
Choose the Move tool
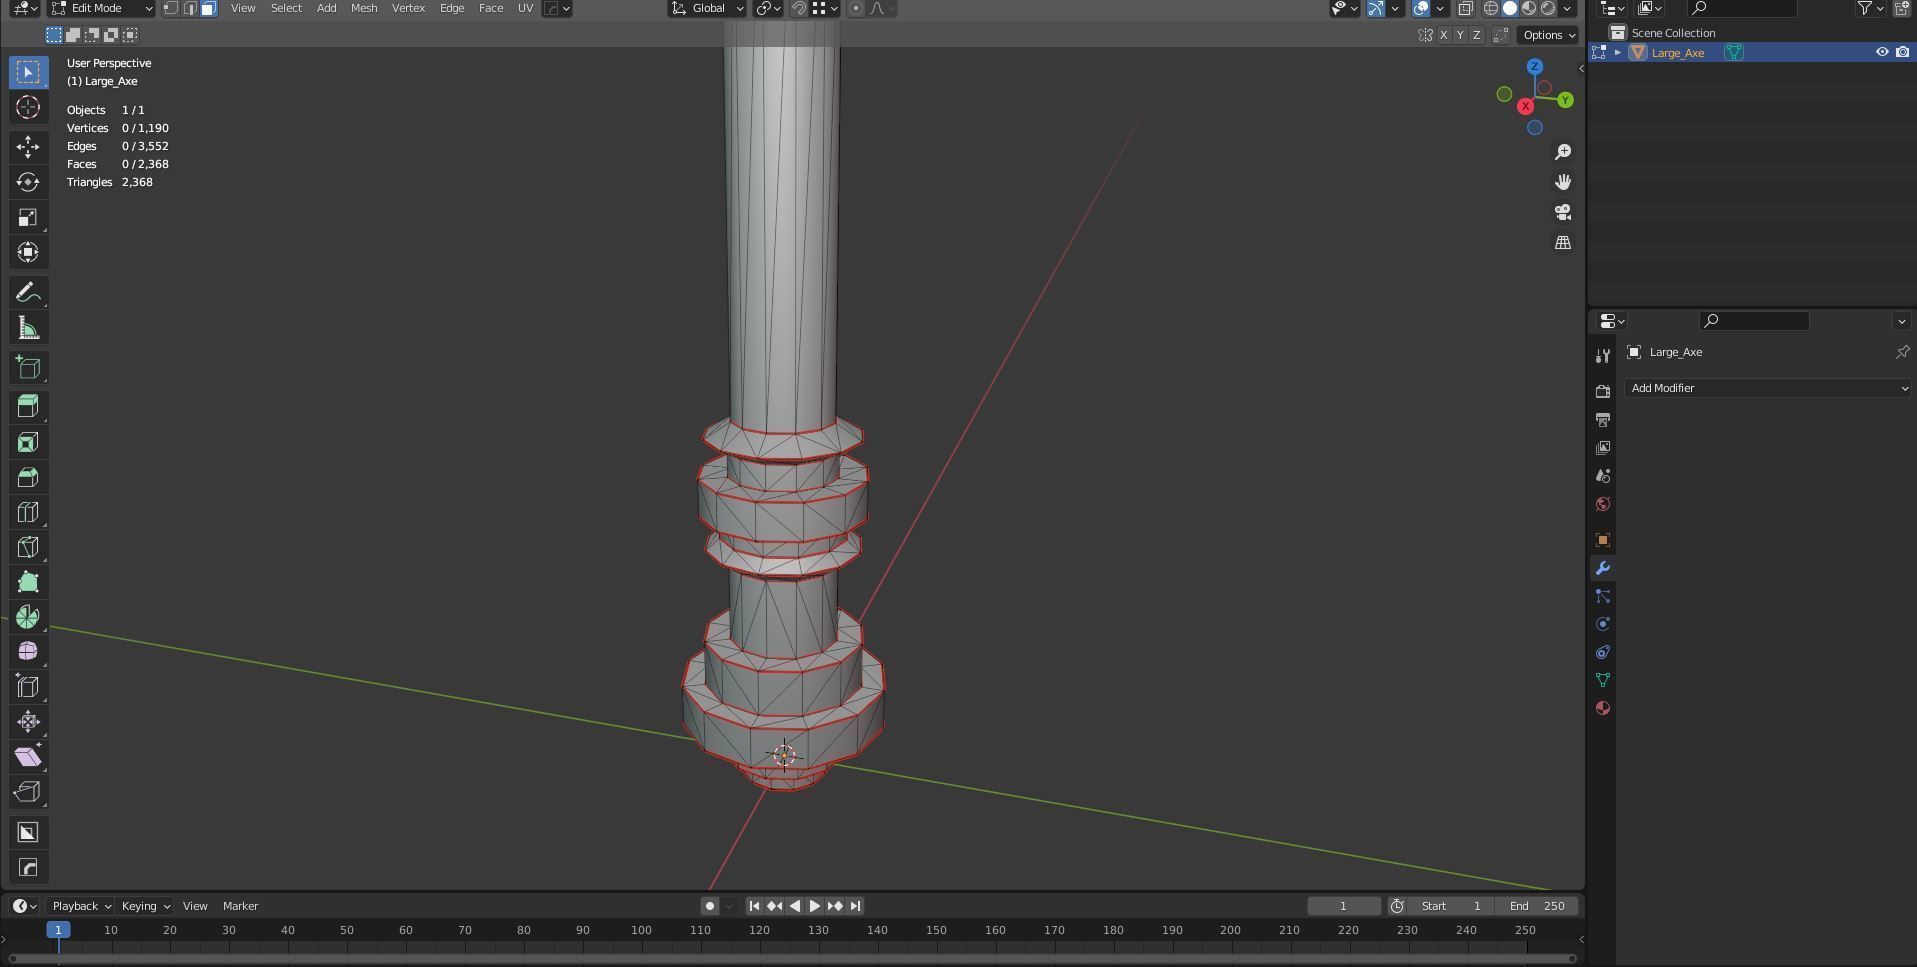point(28,147)
